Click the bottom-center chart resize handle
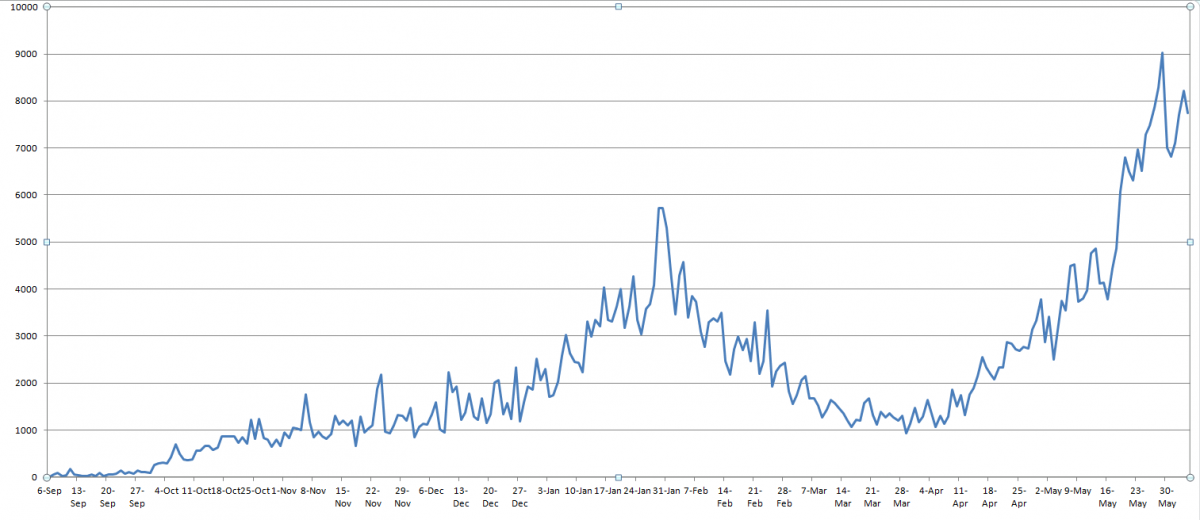This screenshot has width=1200, height=520. (618, 477)
